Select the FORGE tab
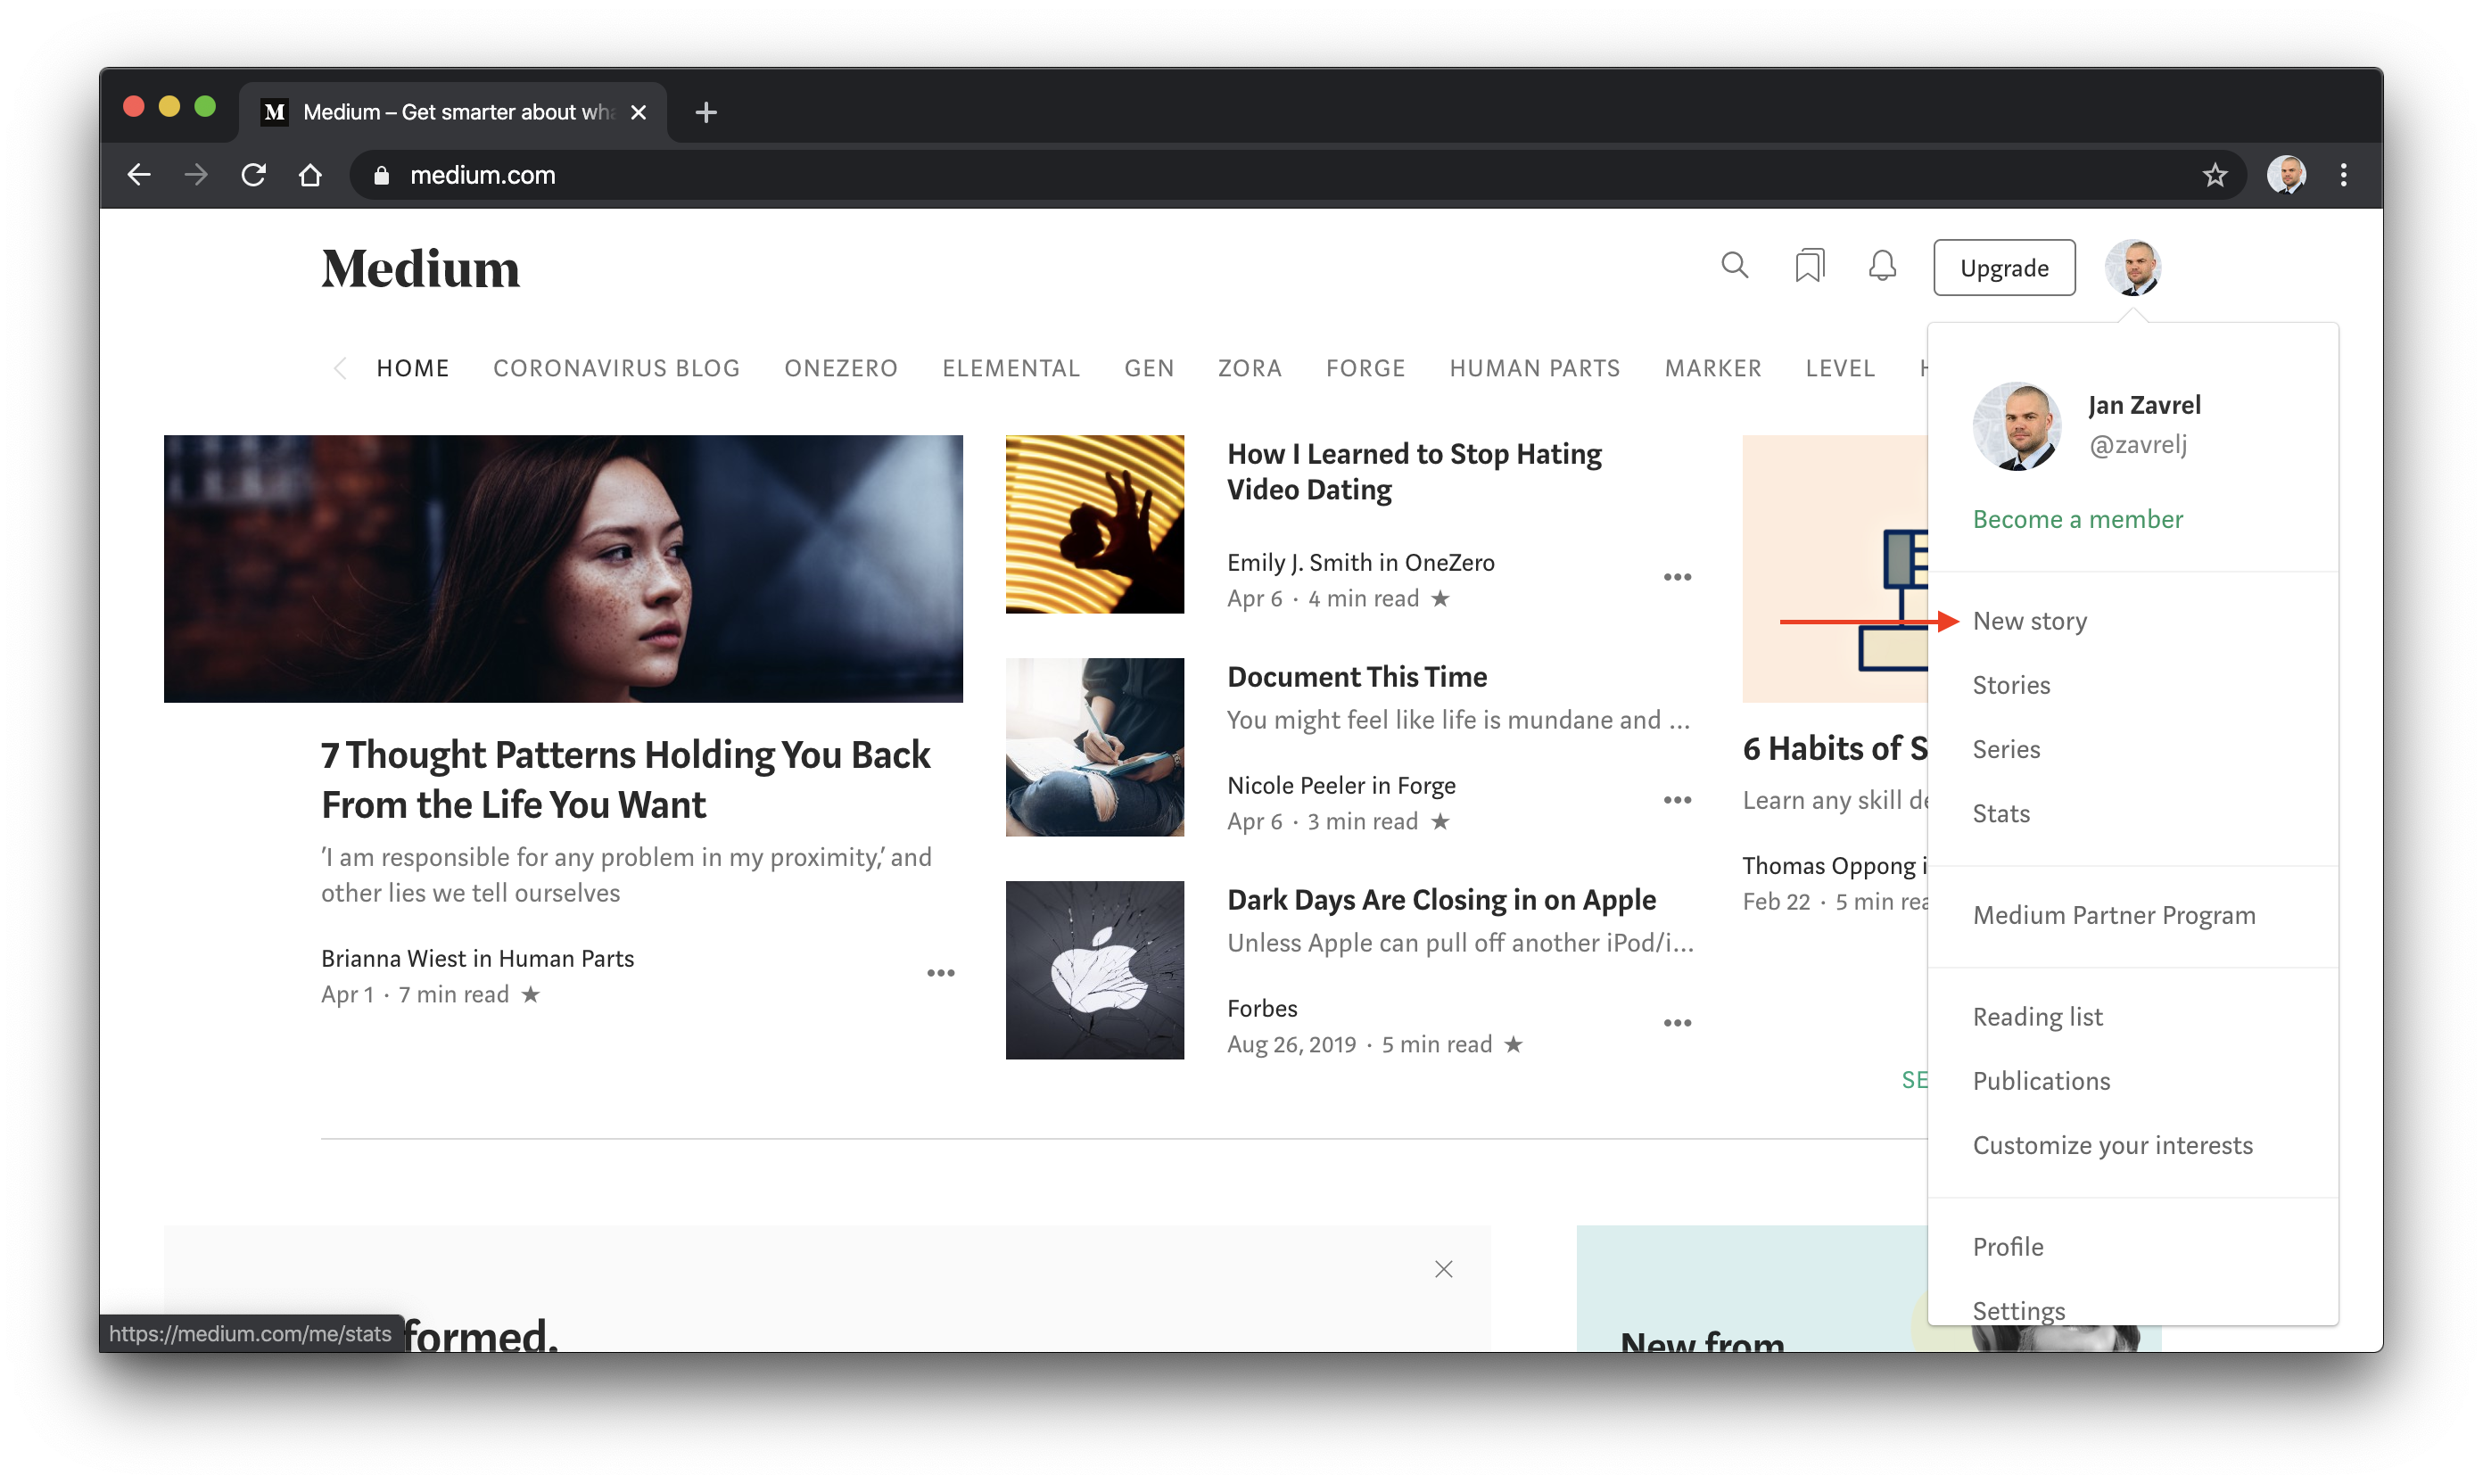 click(x=1365, y=368)
